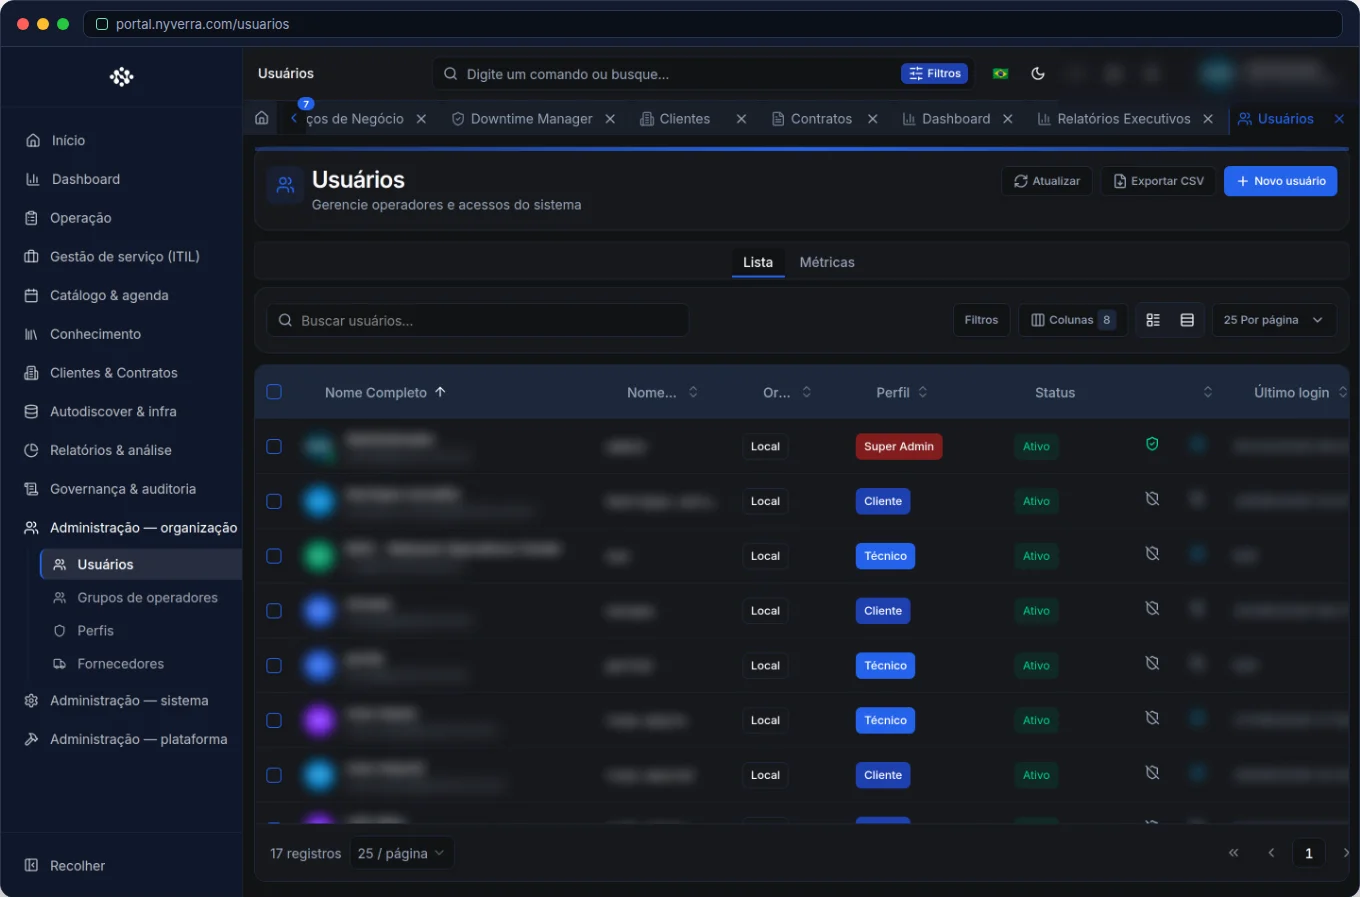Click the green shield icon on Super Admin row
The height and width of the screenshot is (898, 1360).
(1152, 444)
